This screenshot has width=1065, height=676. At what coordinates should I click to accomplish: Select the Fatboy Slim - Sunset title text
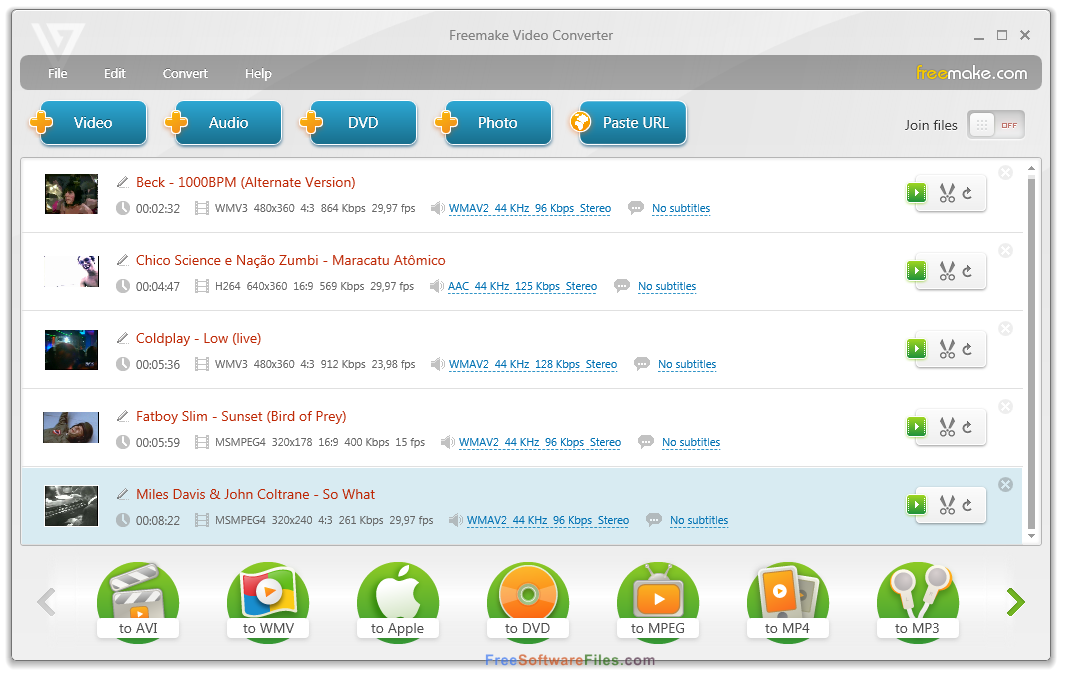(x=241, y=416)
